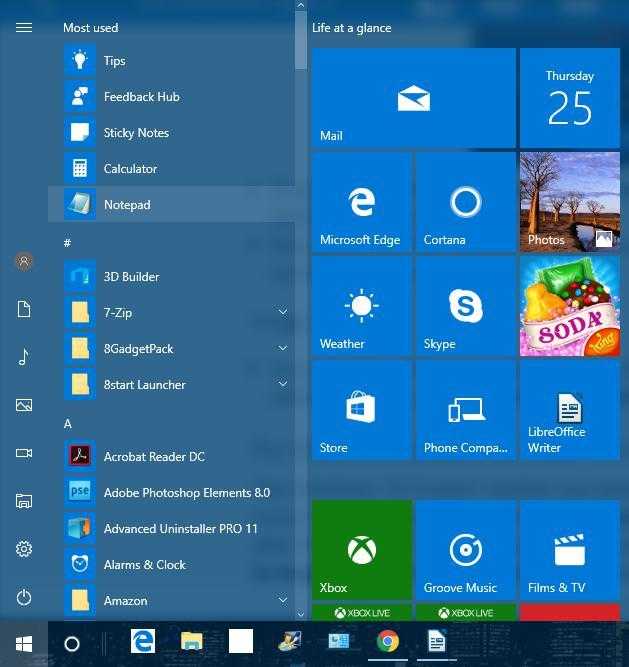Click the scroll up arrow of app list
Image resolution: width=629 pixels, height=667 pixels.
[301, 5]
